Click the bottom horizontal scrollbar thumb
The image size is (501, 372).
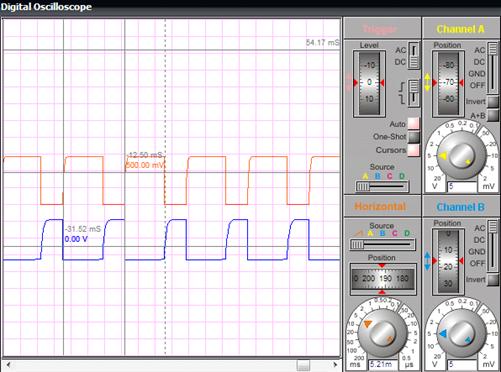coord(303,365)
